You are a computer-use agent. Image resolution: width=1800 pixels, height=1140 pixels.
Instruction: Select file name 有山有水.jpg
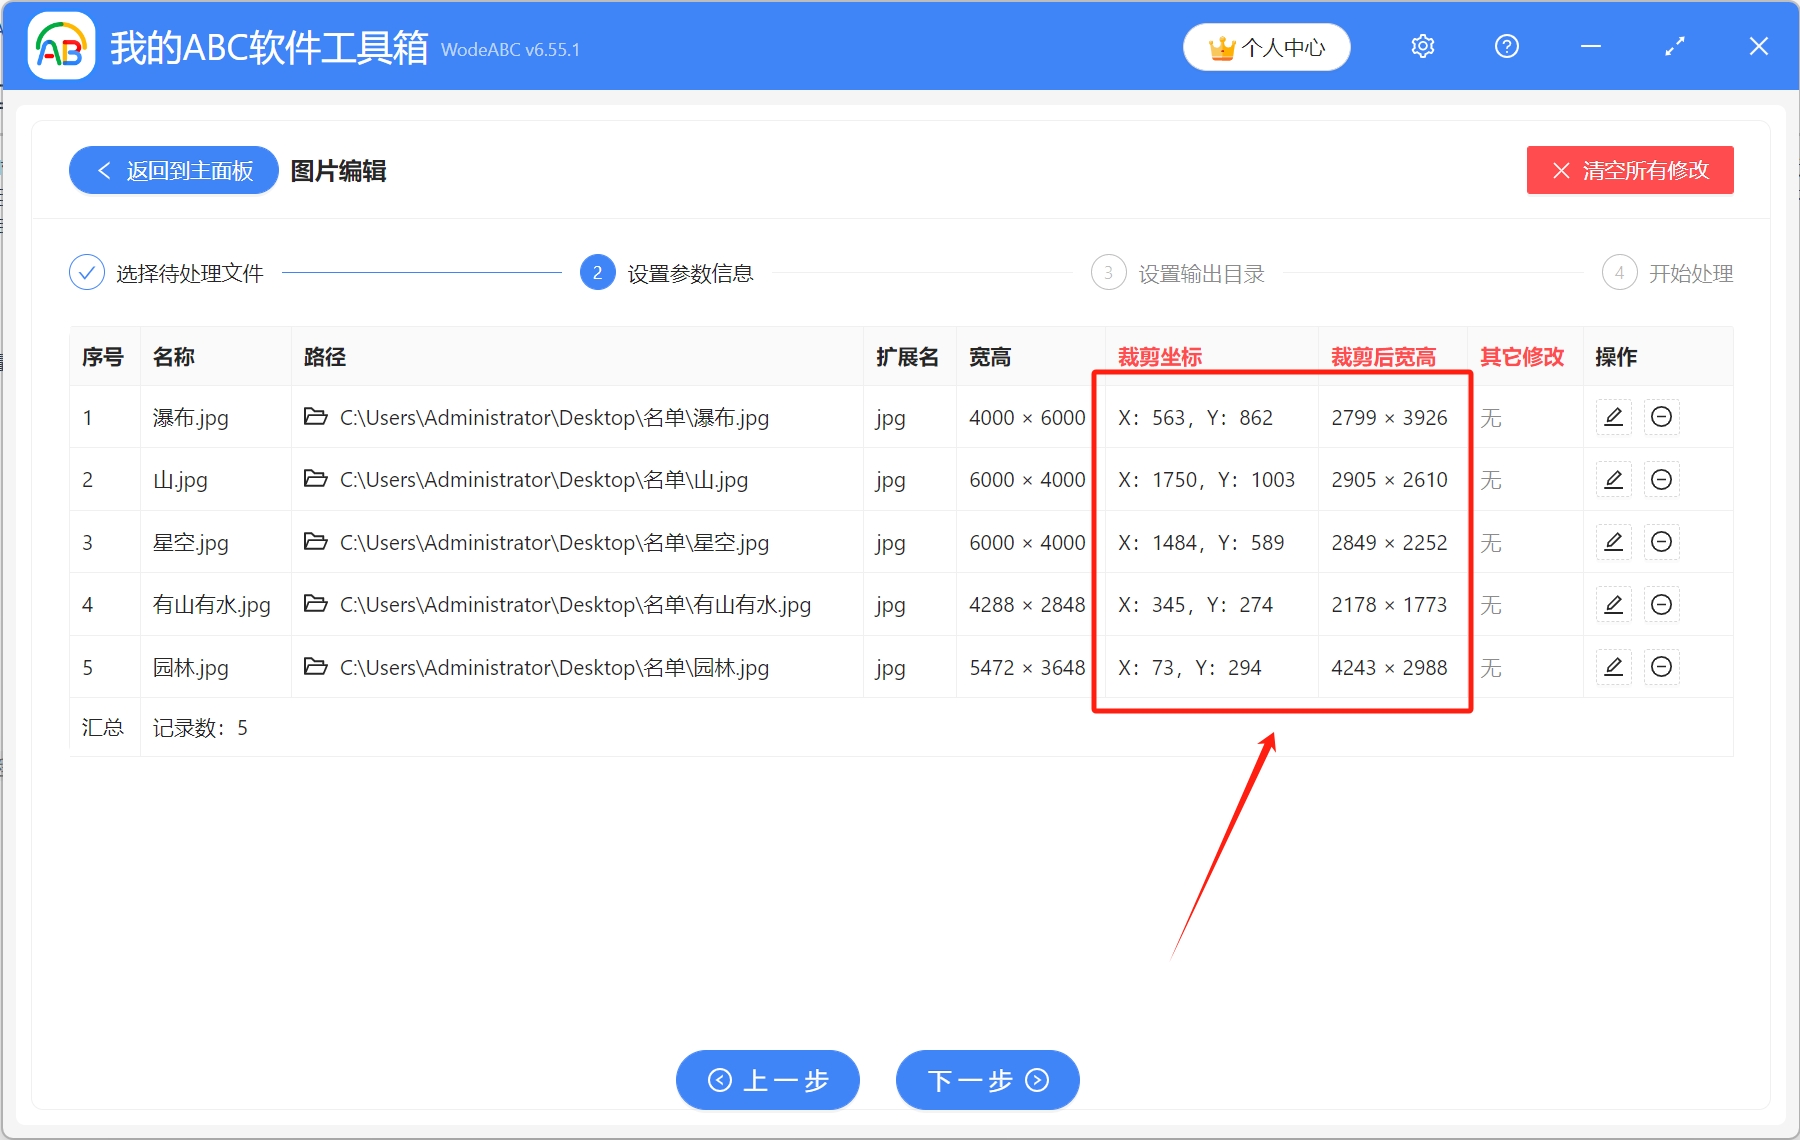(212, 605)
